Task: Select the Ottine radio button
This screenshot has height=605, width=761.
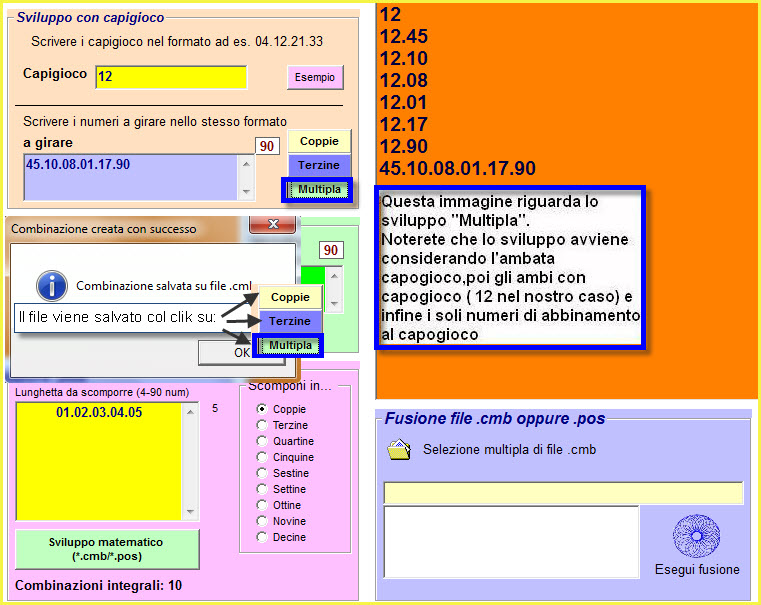Action: (x=262, y=505)
